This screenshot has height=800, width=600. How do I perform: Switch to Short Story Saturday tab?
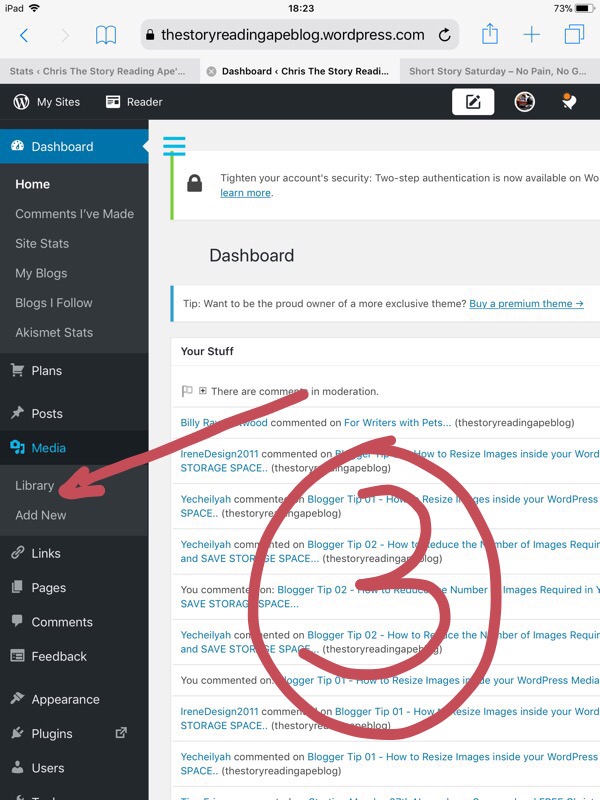tap(498, 71)
